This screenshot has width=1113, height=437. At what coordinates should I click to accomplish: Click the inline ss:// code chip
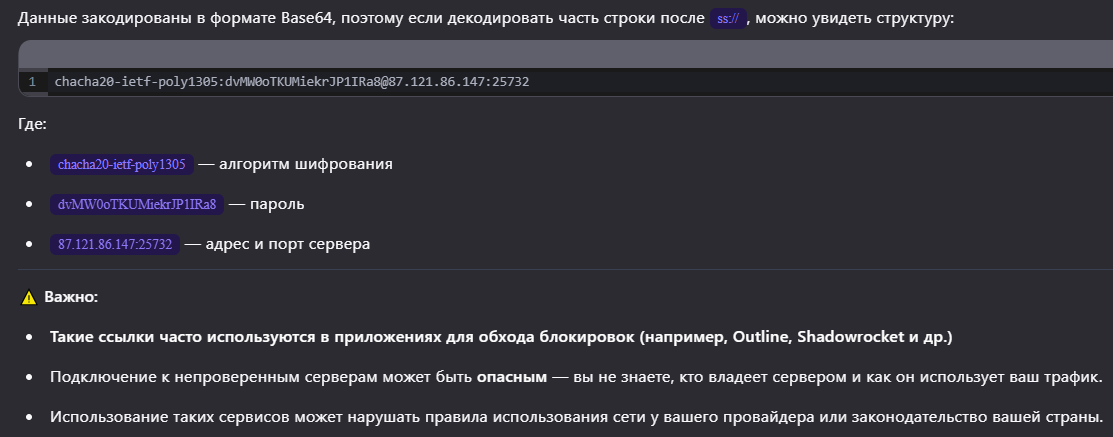(x=727, y=18)
